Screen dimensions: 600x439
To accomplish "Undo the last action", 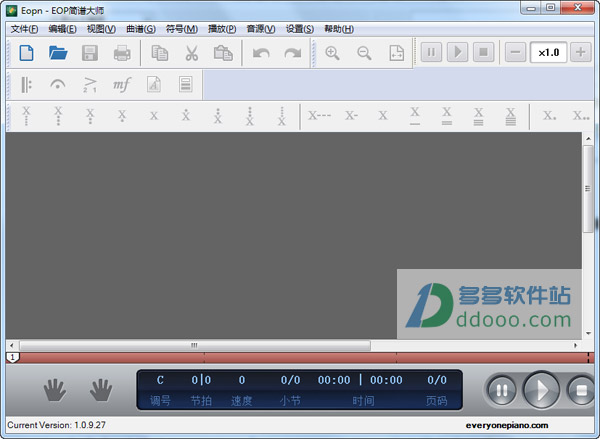I will pyautogui.click(x=261, y=53).
